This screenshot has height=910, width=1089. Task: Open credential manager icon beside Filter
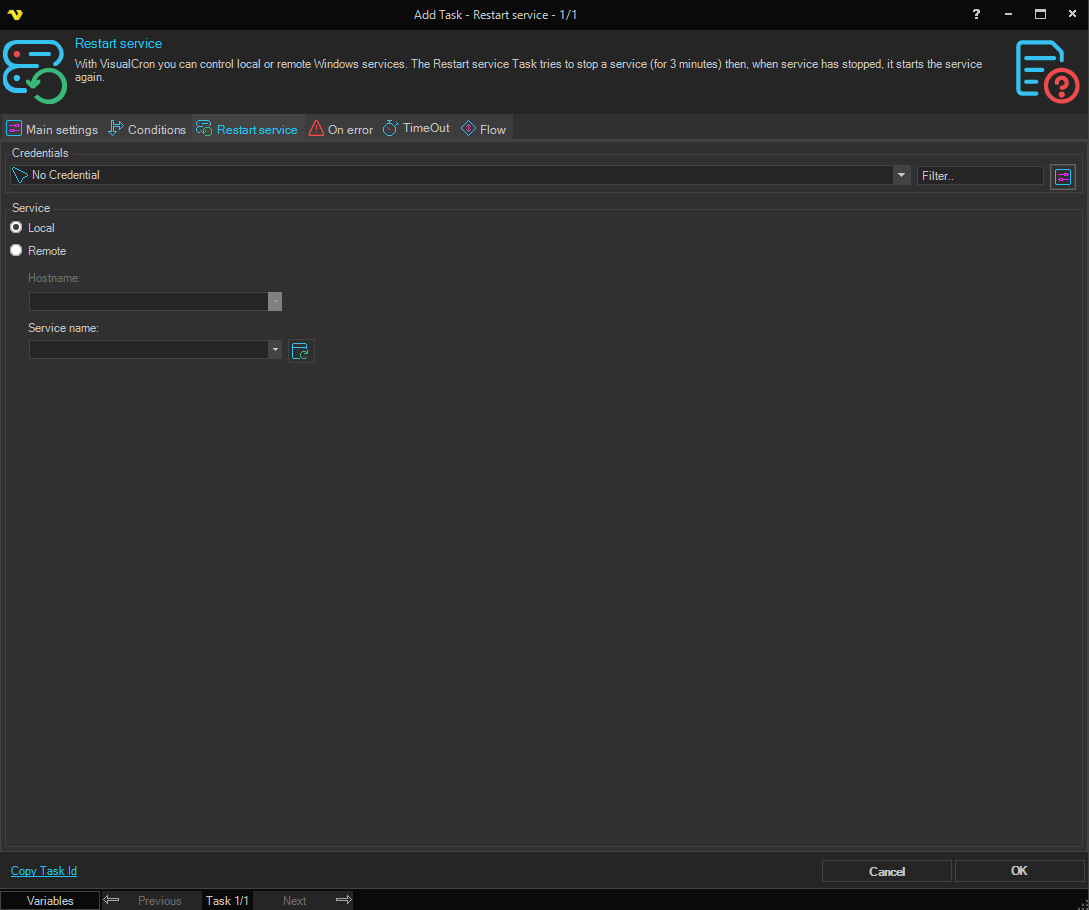coord(1062,177)
